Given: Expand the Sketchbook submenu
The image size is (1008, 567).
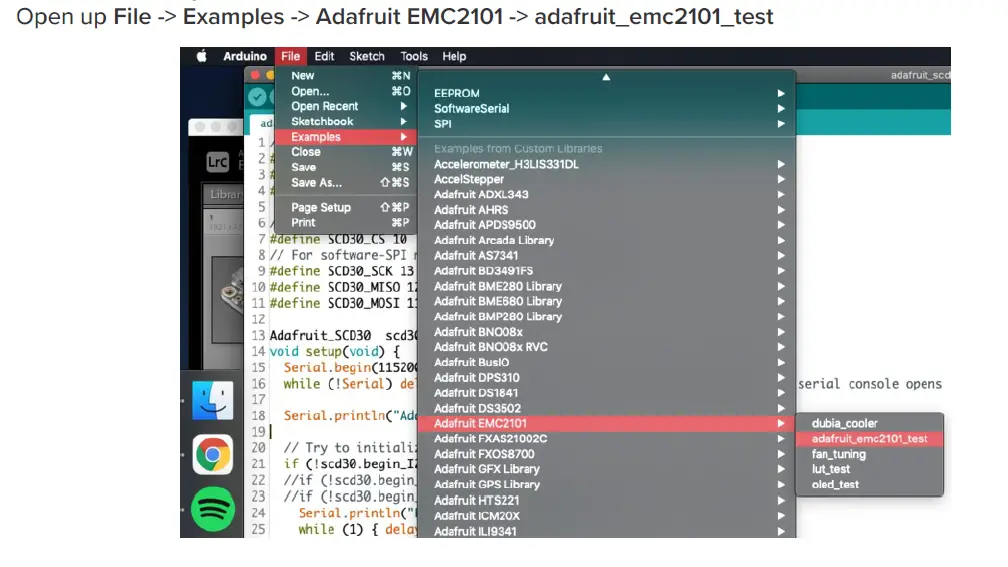Looking at the screenshot, I should (x=346, y=122).
